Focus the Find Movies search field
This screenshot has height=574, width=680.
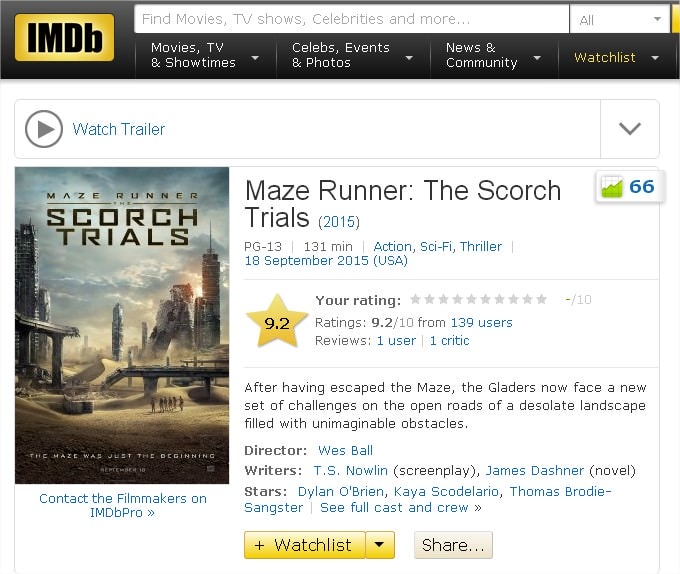coord(352,19)
